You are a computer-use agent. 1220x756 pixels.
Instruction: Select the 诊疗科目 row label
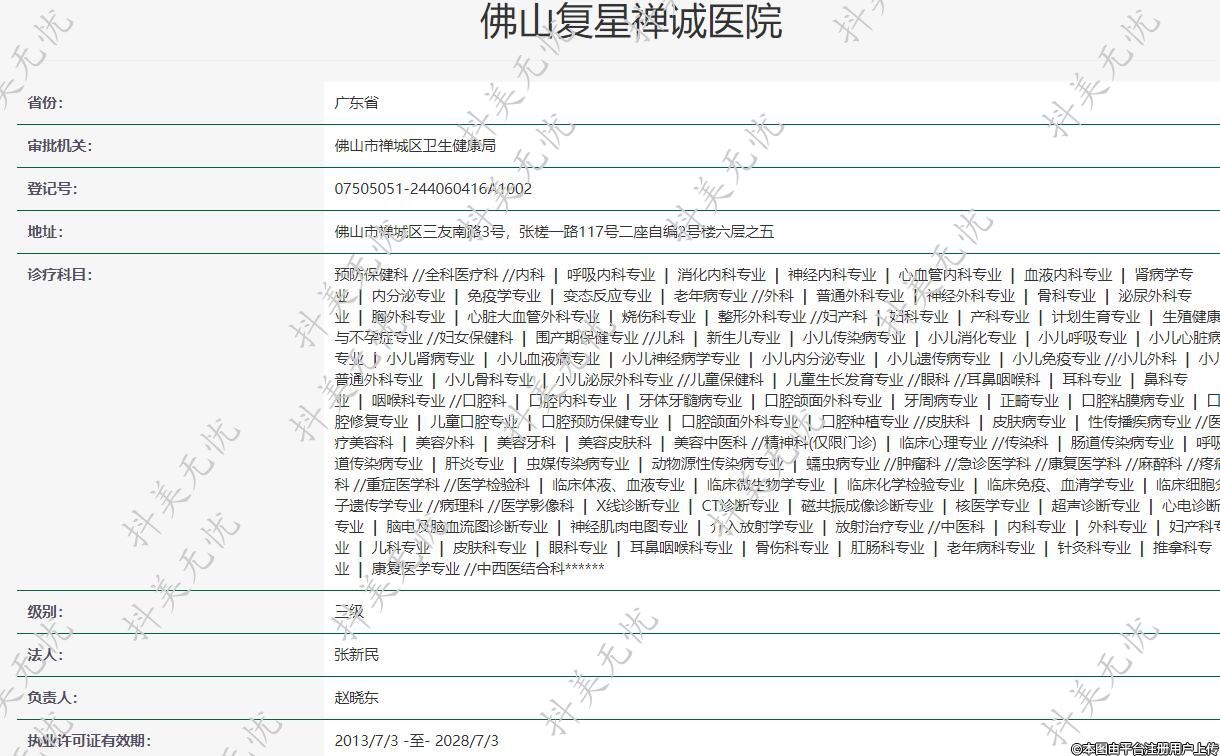tap(59, 275)
